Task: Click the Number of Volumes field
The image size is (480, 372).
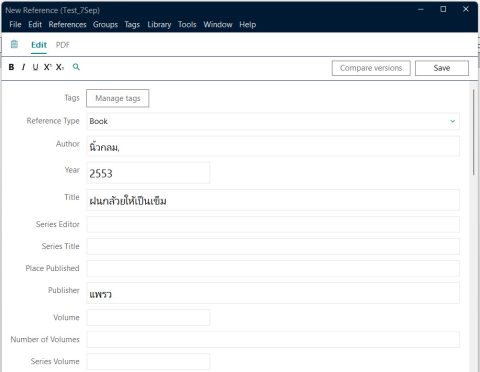Action: (273, 339)
